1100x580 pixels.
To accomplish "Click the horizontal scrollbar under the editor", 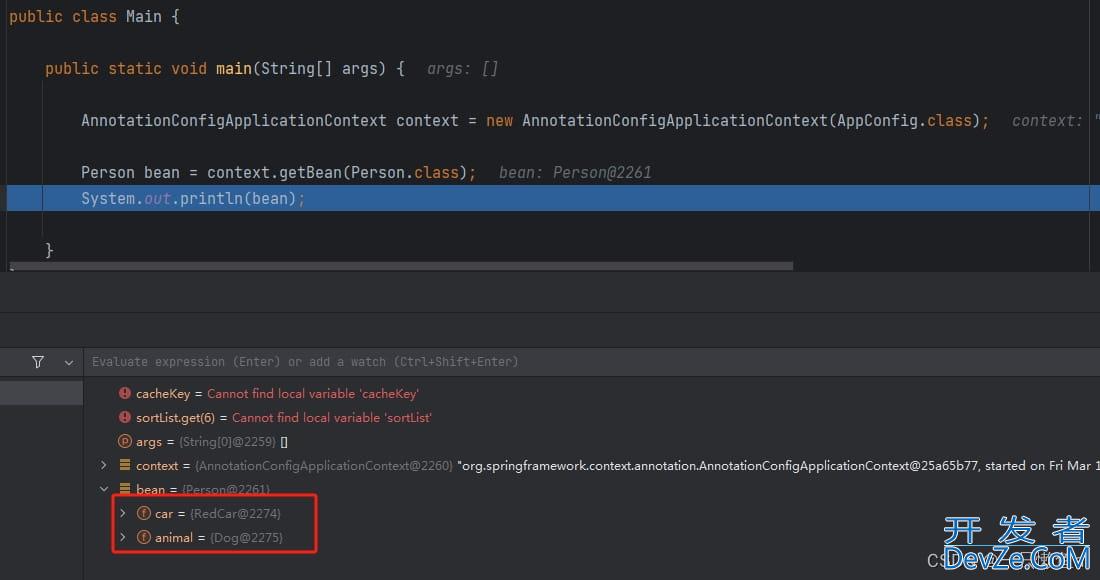I will 400,266.
